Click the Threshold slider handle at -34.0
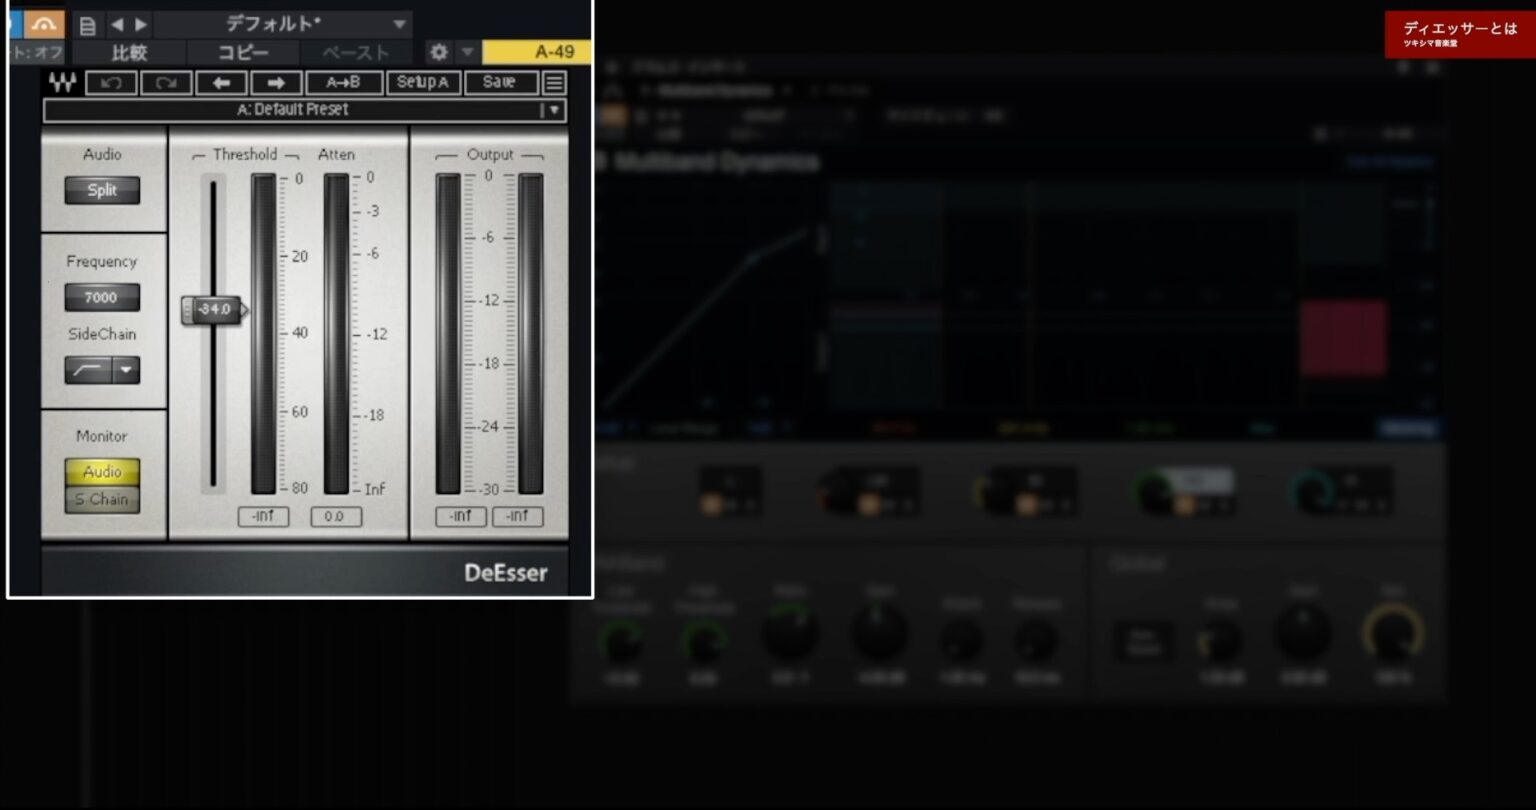The height and width of the screenshot is (810, 1536). point(212,310)
